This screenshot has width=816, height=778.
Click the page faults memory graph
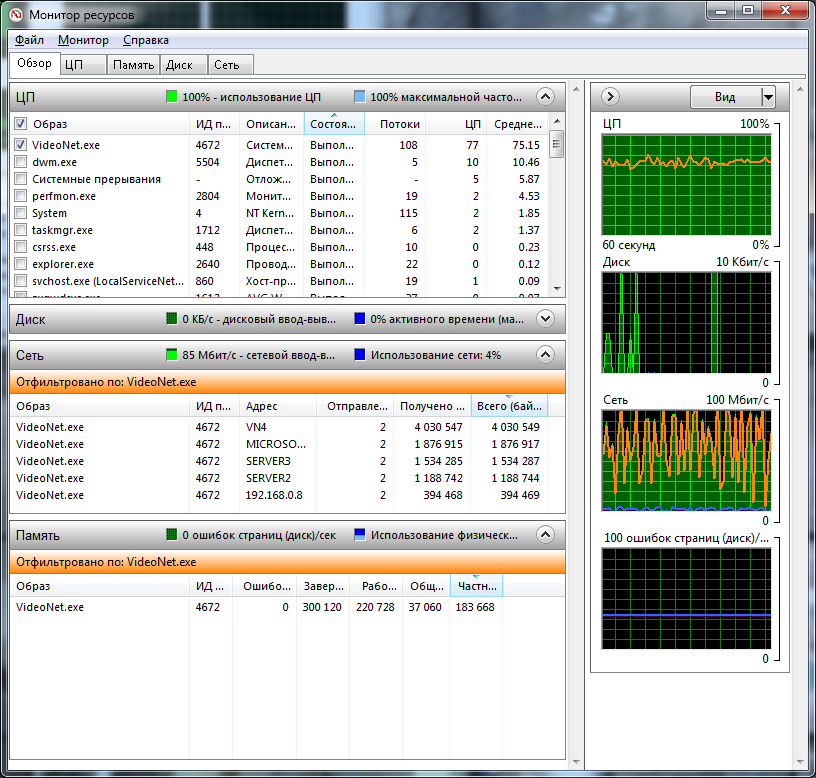[686, 598]
